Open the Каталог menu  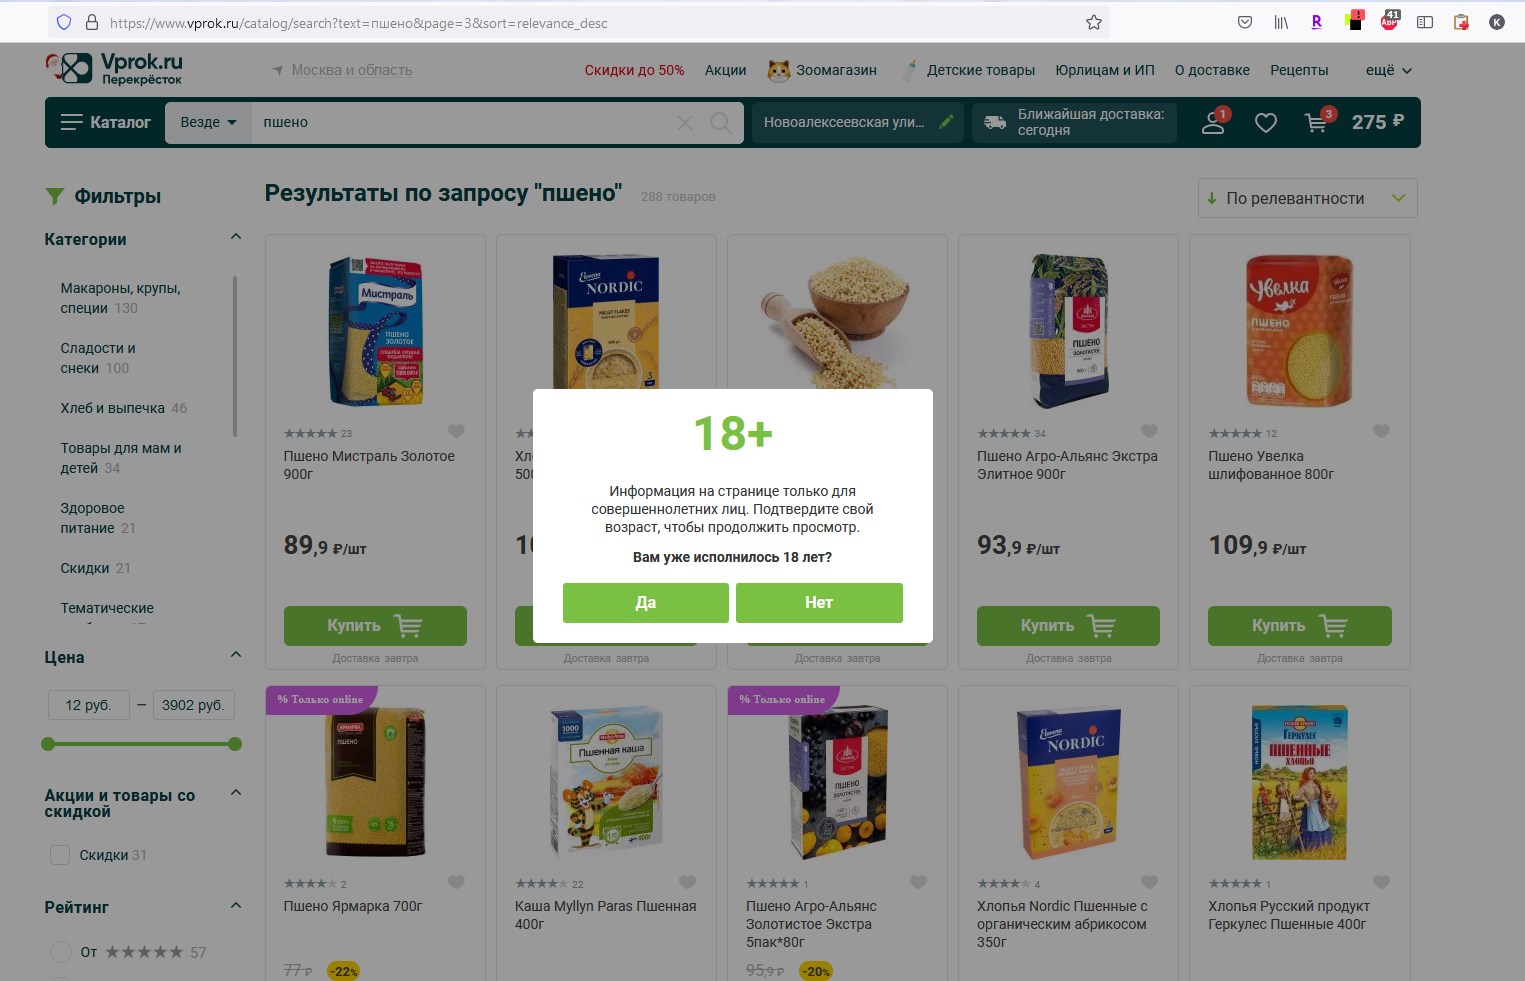[x=105, y=122]
